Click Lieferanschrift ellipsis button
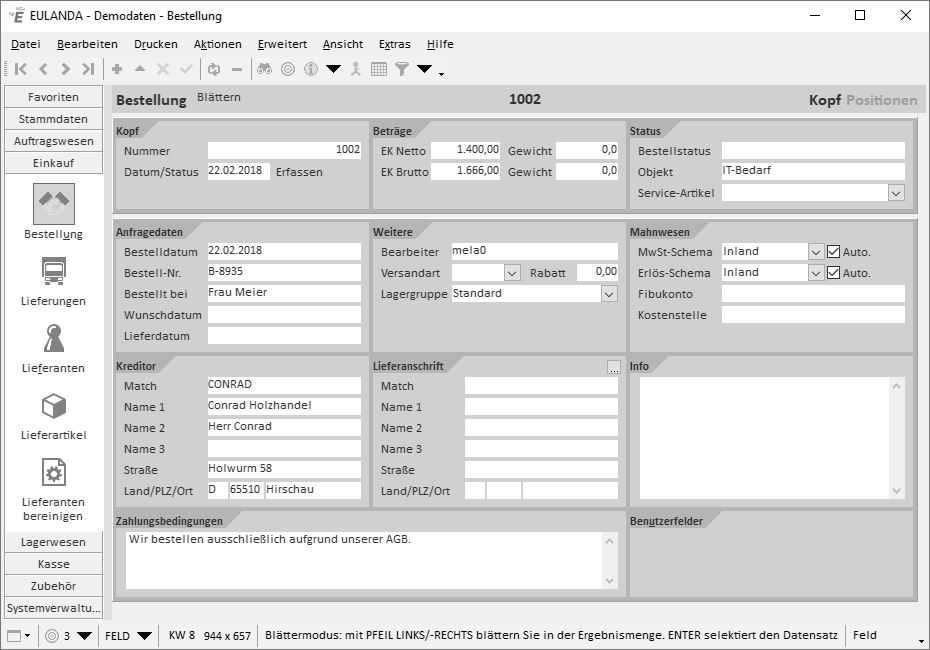This screenshot has width=930, height=650. (x=614, y=367)
